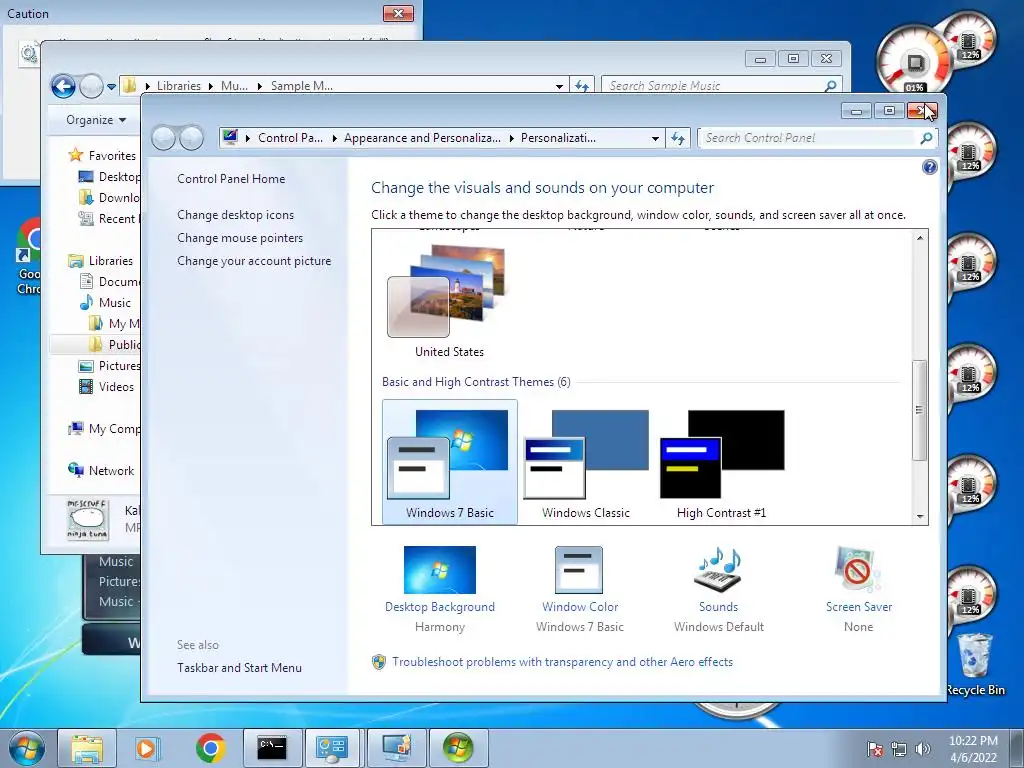The width and height of the screenshot is (1024, 768).
Task: Go to Control Panel Home
Action: 231,178
